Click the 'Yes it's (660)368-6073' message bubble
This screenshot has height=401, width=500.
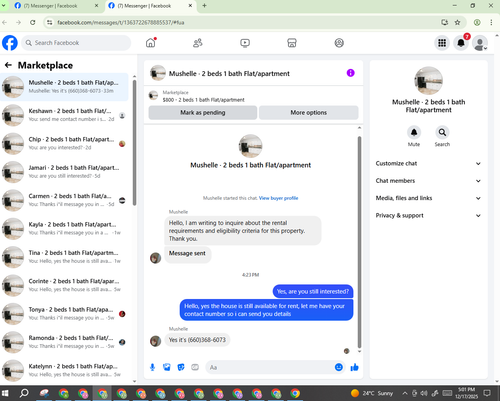197,340
